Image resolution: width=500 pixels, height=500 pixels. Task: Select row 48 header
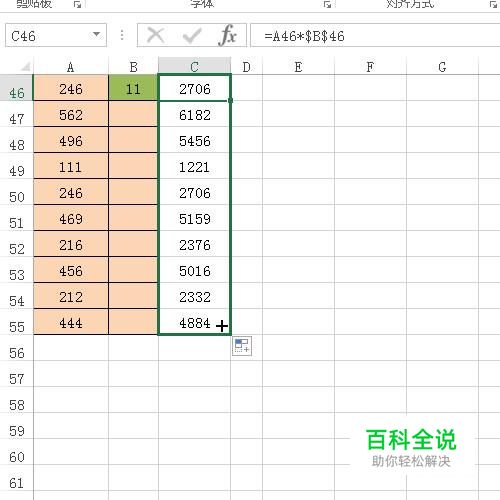coord(17,140)
